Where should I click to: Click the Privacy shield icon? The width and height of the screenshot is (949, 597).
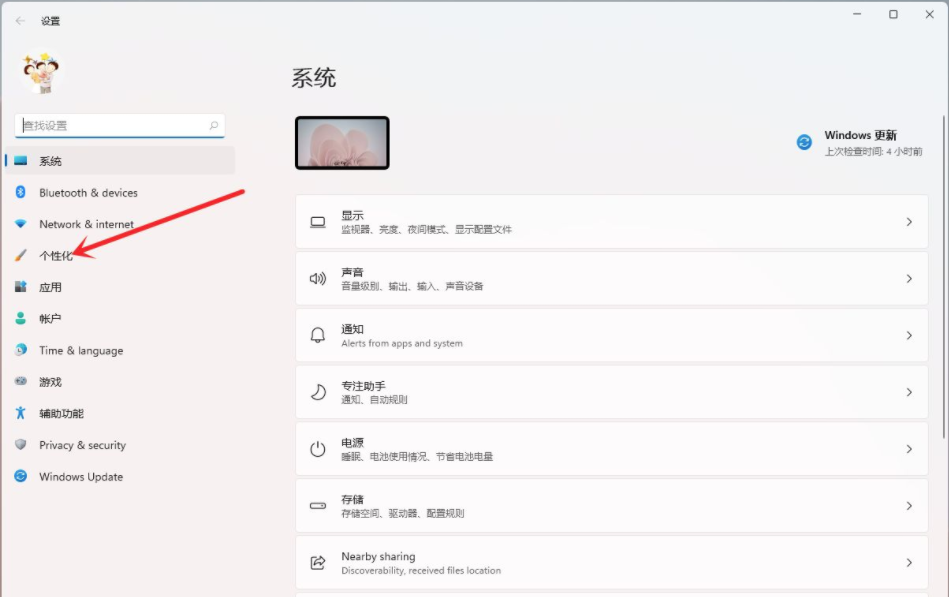coord(21,444)
